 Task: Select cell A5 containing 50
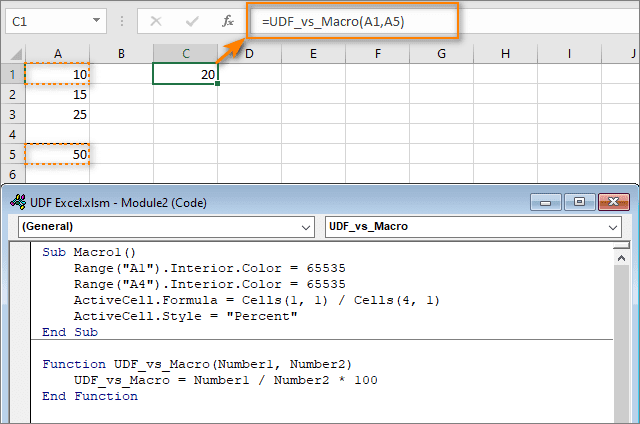pos(58,154)
